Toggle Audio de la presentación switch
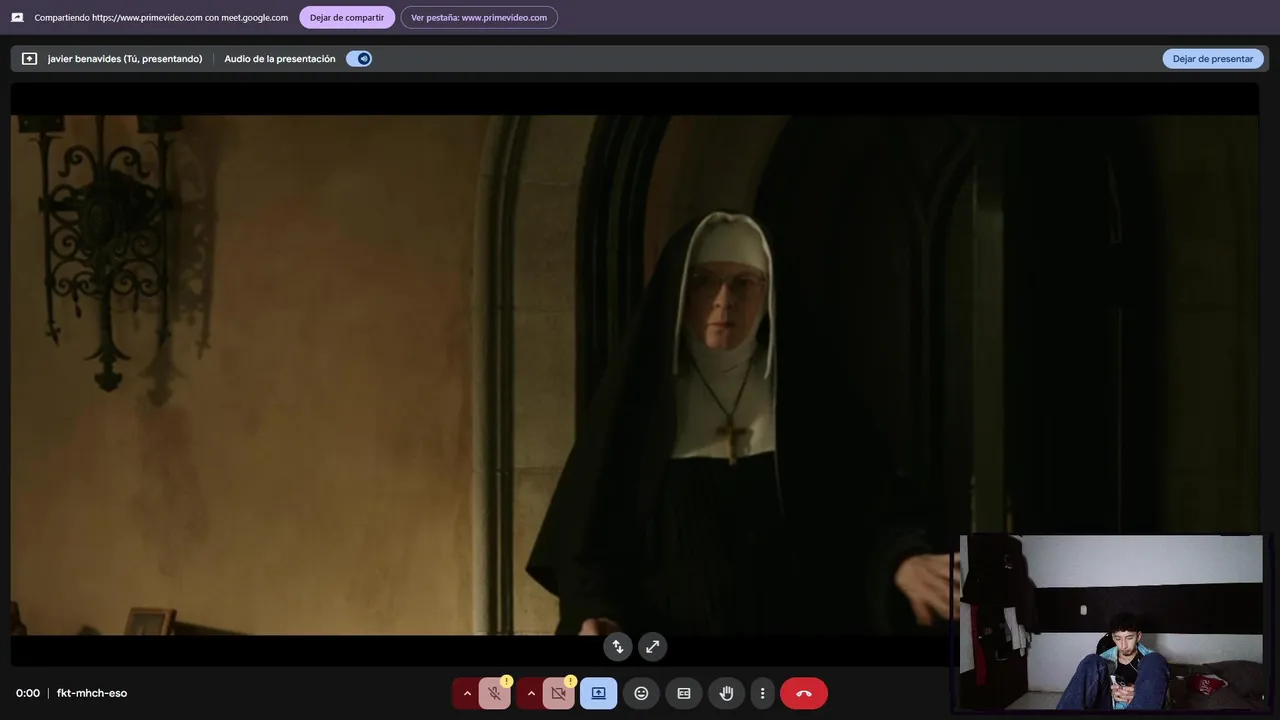The image size is (1280, 720). pyautogui.click(x=359, y=59)
